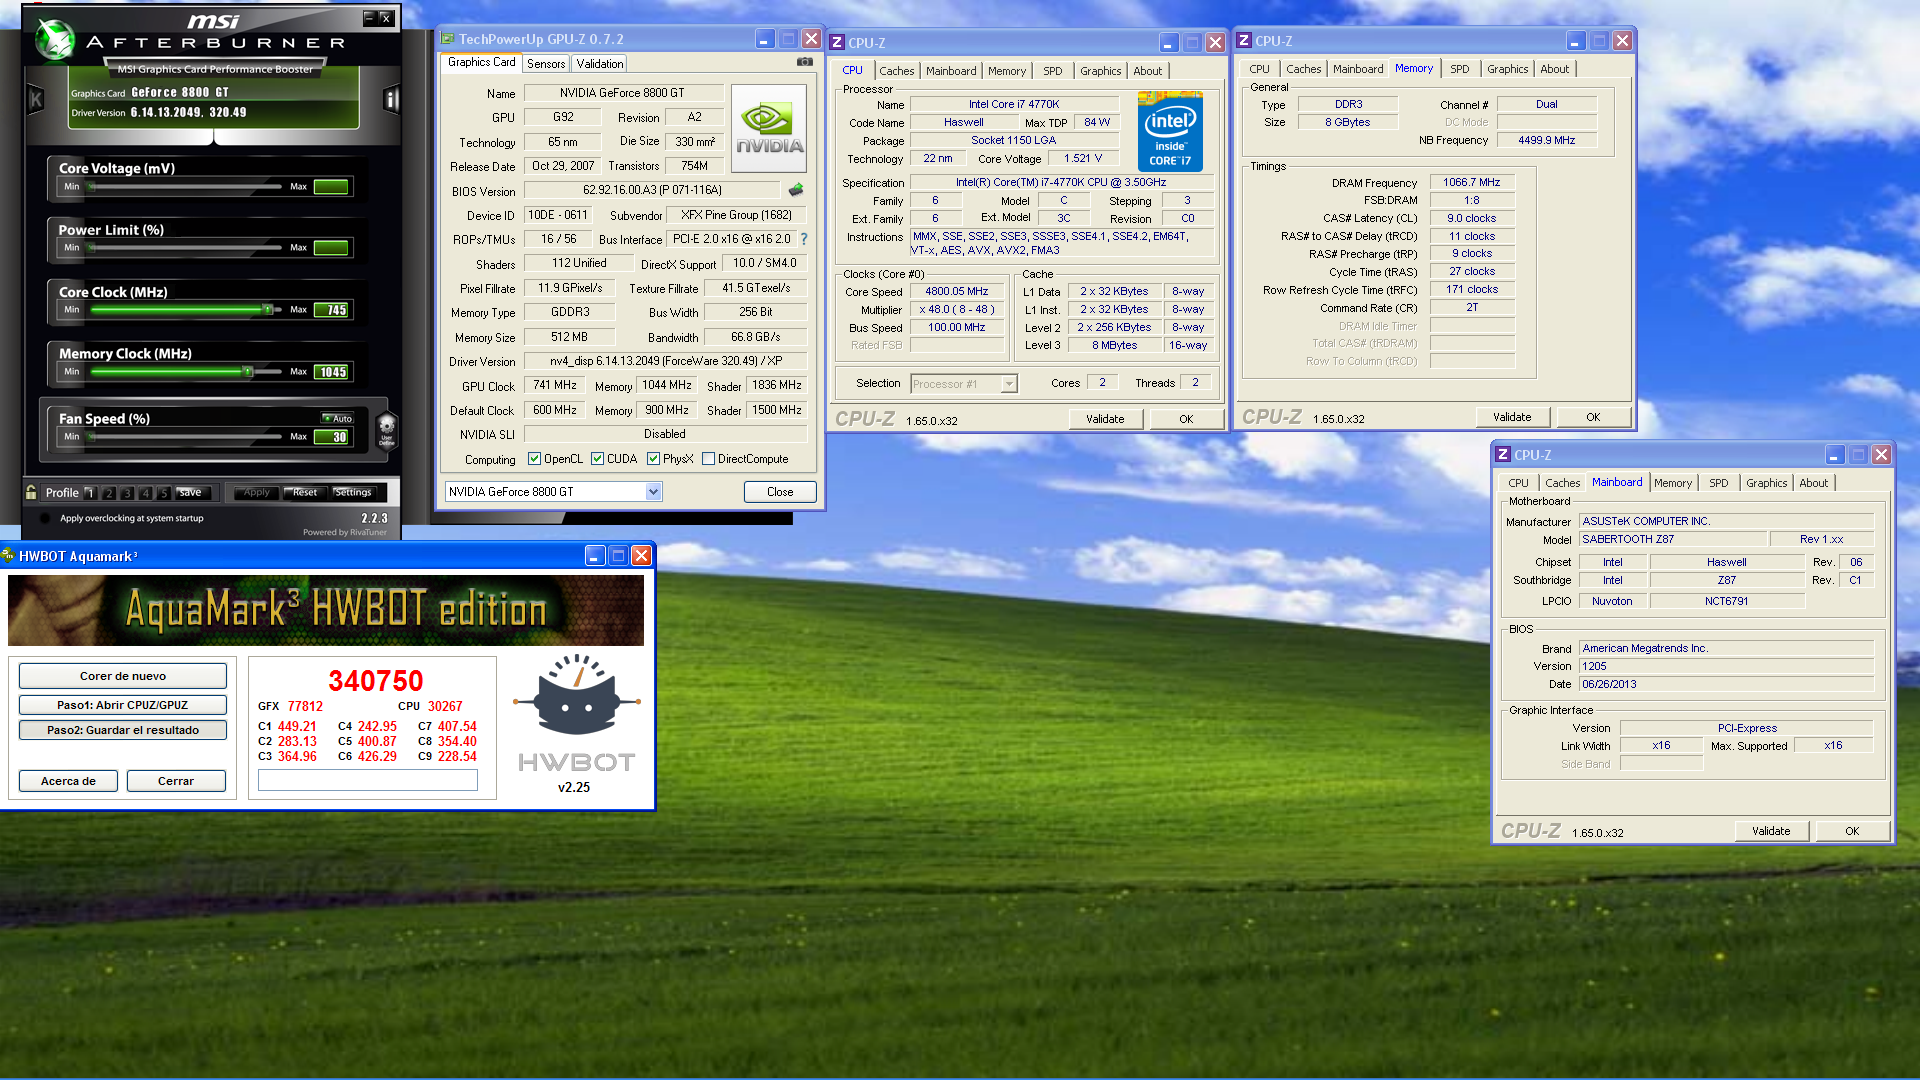This screenshot has width=1920, height=1080.
Task: Open the GPU selection dropdown in GPU-Z
Action: point(653,492)
